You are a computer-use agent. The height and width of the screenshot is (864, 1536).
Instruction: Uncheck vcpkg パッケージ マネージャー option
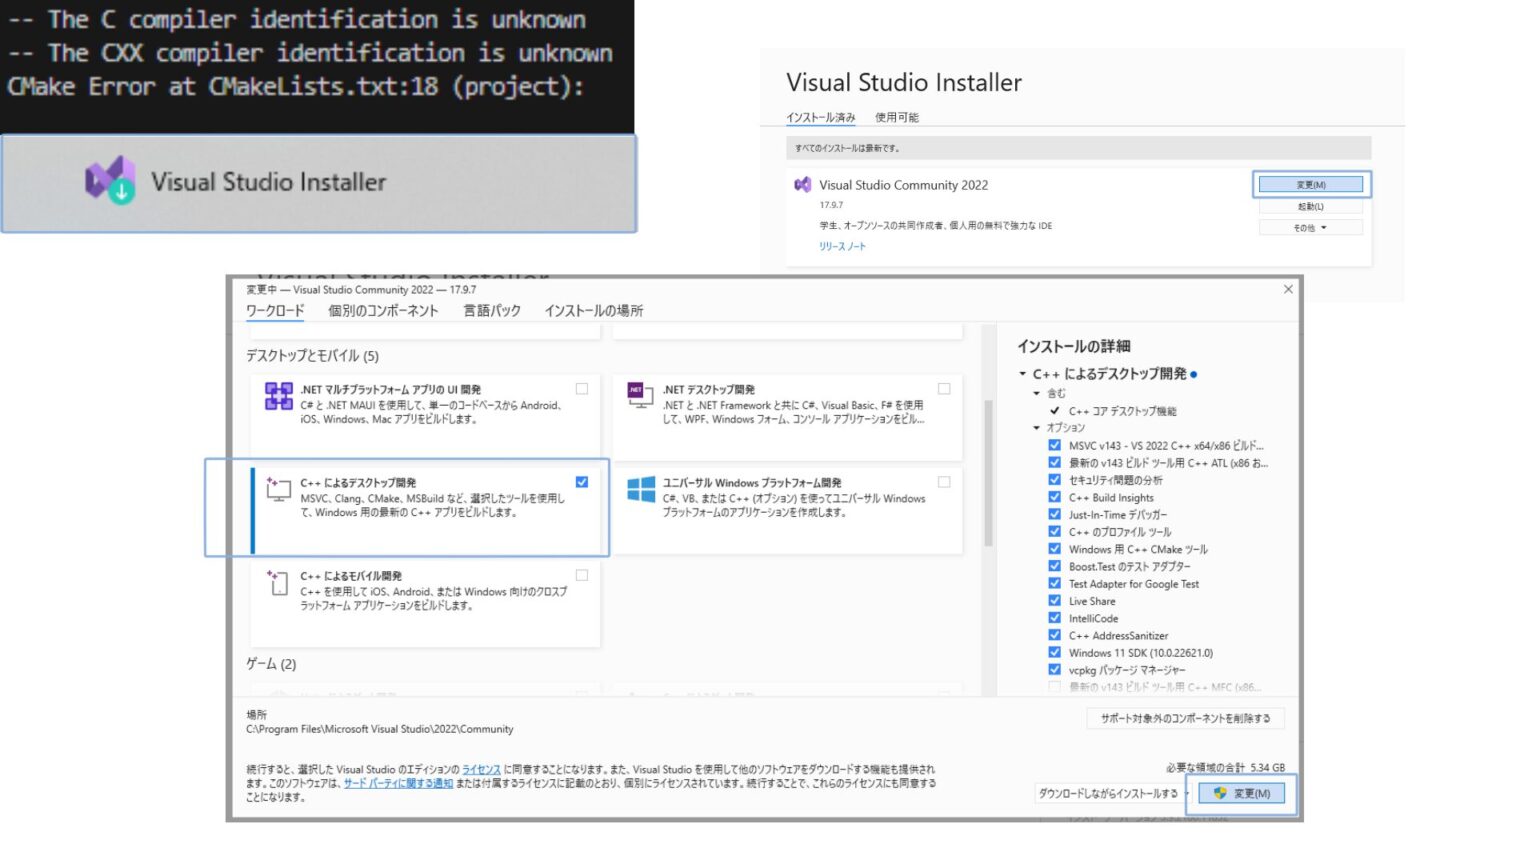1054,669
